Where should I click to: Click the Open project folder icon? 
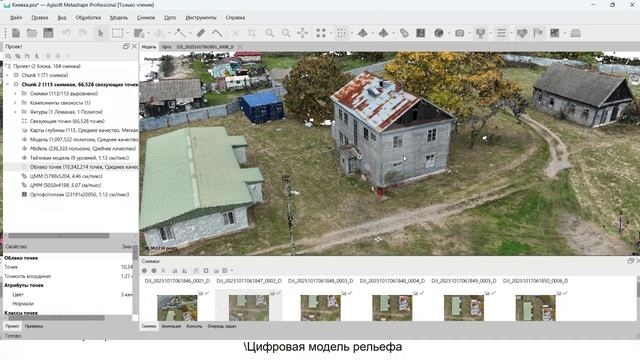pos(32,33)
